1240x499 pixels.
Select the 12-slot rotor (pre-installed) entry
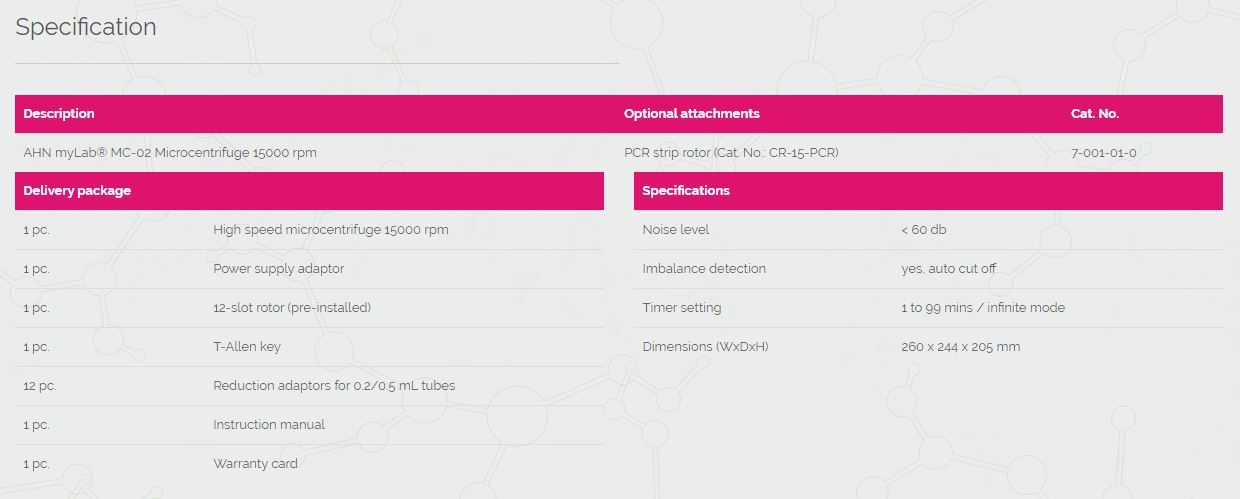point(291,308)
